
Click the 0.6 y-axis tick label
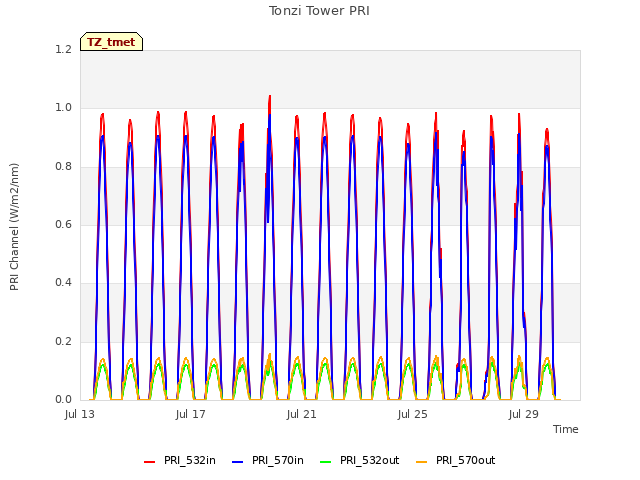(x=63, y=224)
